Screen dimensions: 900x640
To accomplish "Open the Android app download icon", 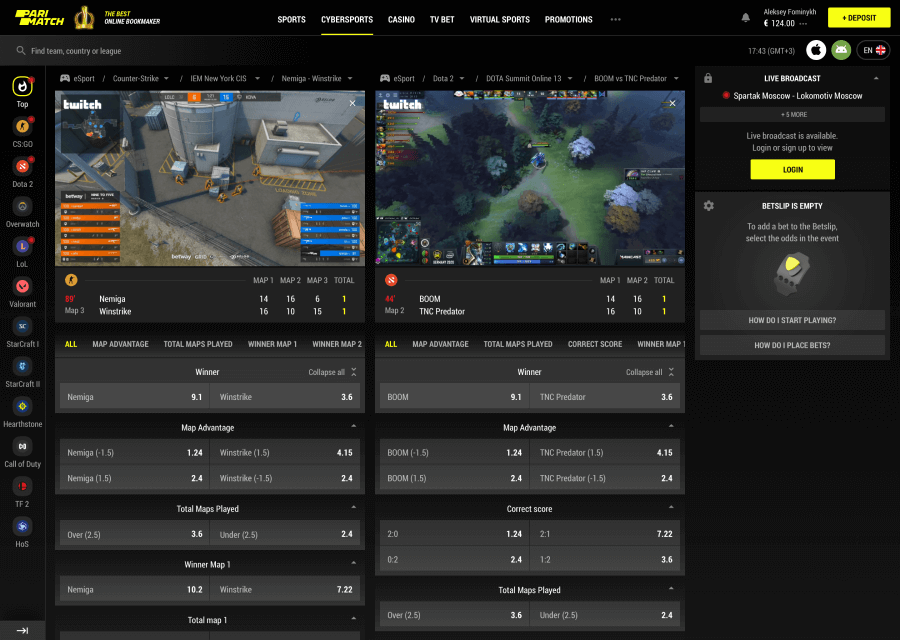I will [x=841, y=51].
